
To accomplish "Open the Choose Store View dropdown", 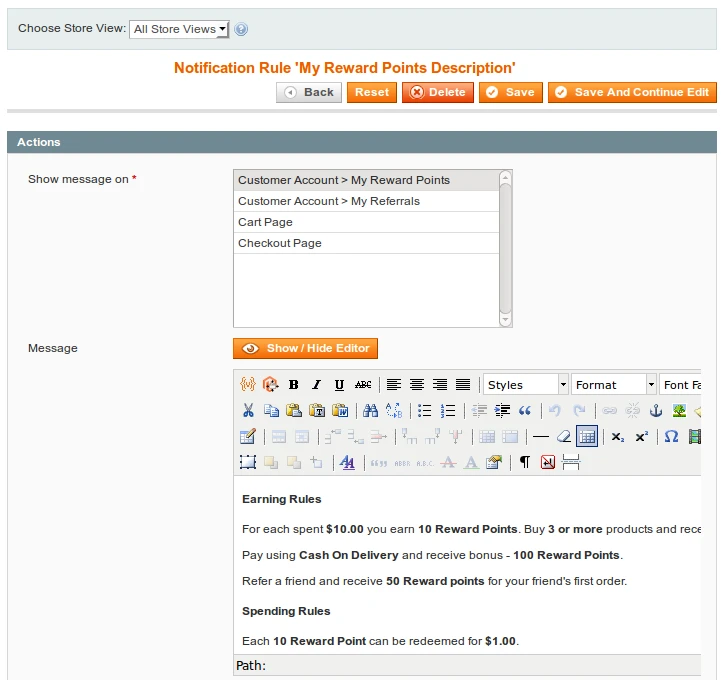I will (x=180, y=29).
